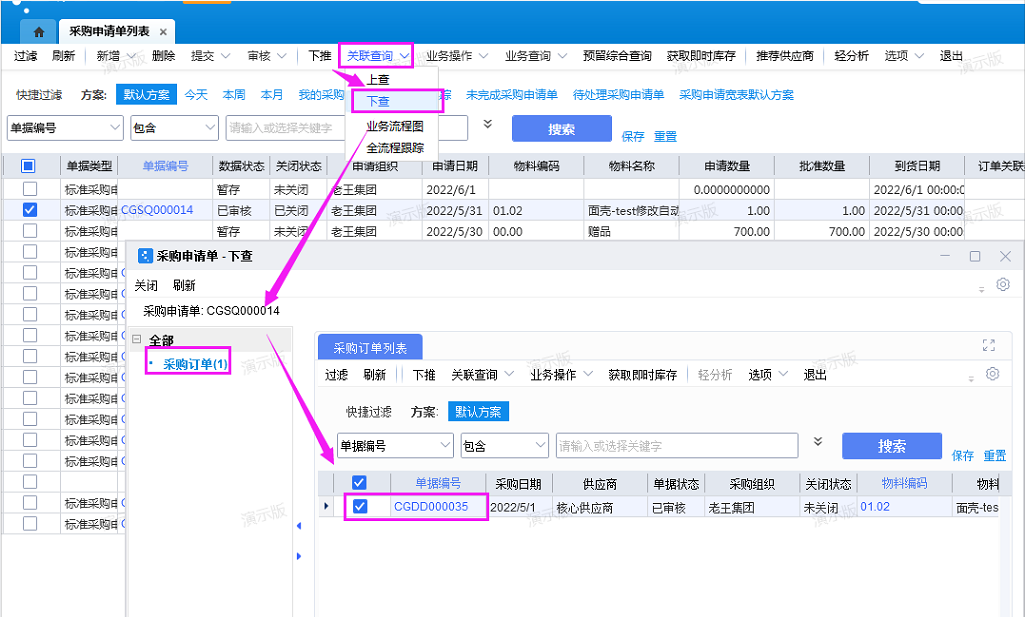The image size is (1025, 617).
Task: Click the 下查 window app icon
Action: [145, 256]
